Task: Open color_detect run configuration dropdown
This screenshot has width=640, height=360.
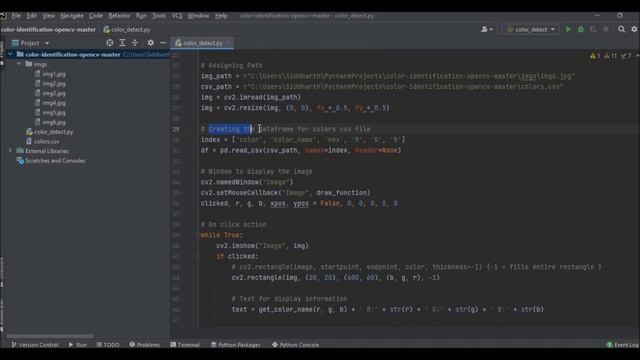Action: 531,29
